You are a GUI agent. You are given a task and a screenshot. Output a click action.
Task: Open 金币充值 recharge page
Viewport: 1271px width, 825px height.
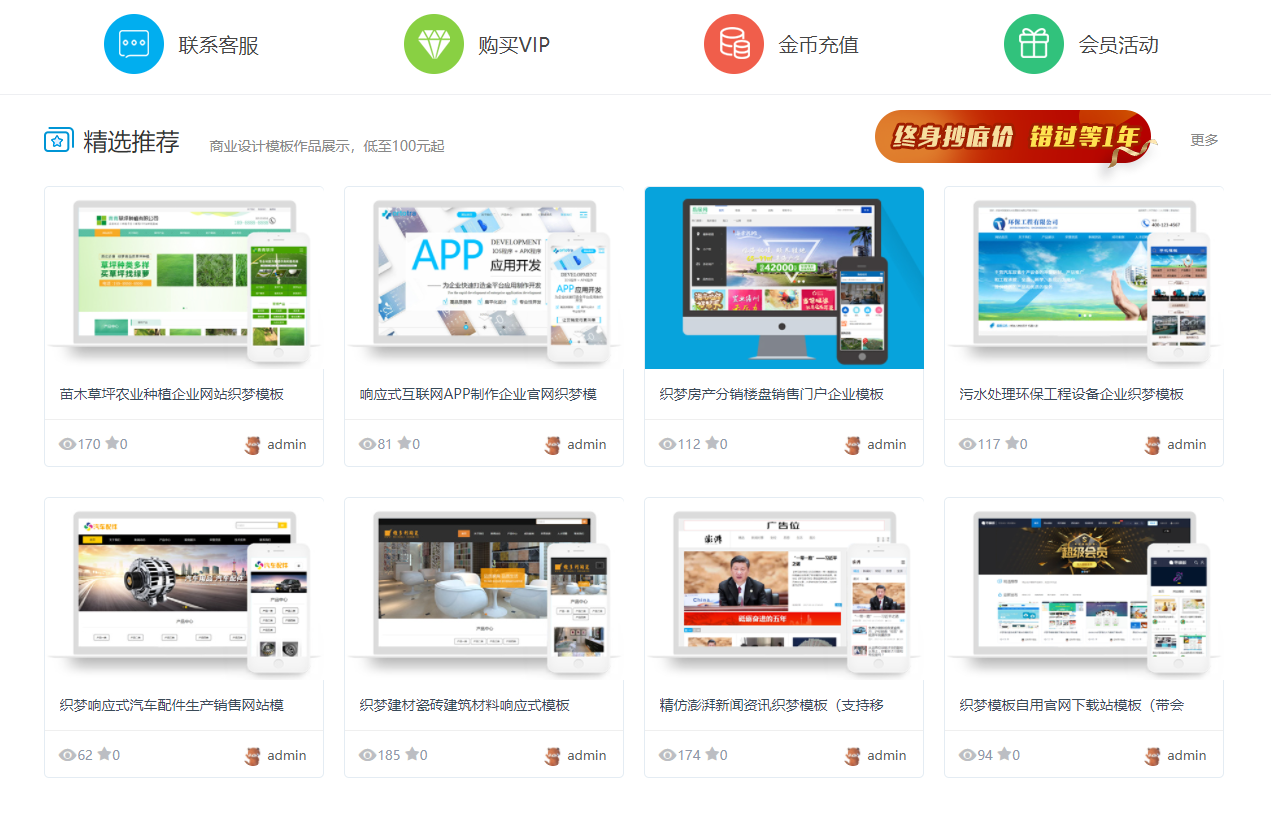pos(818,45)
